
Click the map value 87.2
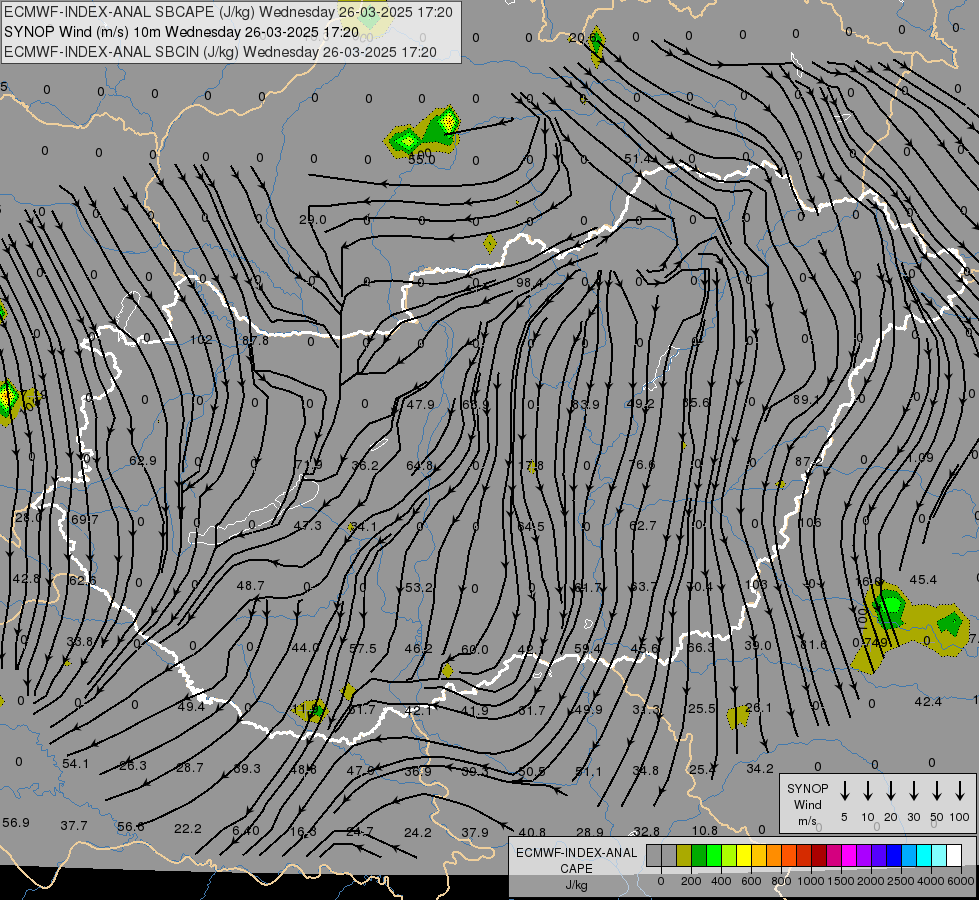pyautogui.click(x=808, y=462)
